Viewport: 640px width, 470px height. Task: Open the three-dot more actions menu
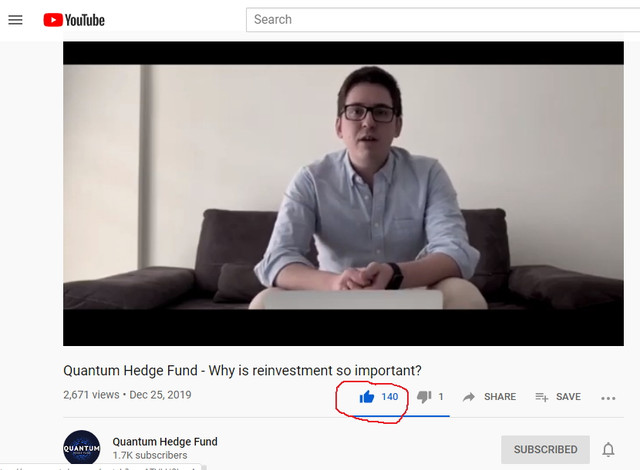pyautogui.click(x=608, y=398)
